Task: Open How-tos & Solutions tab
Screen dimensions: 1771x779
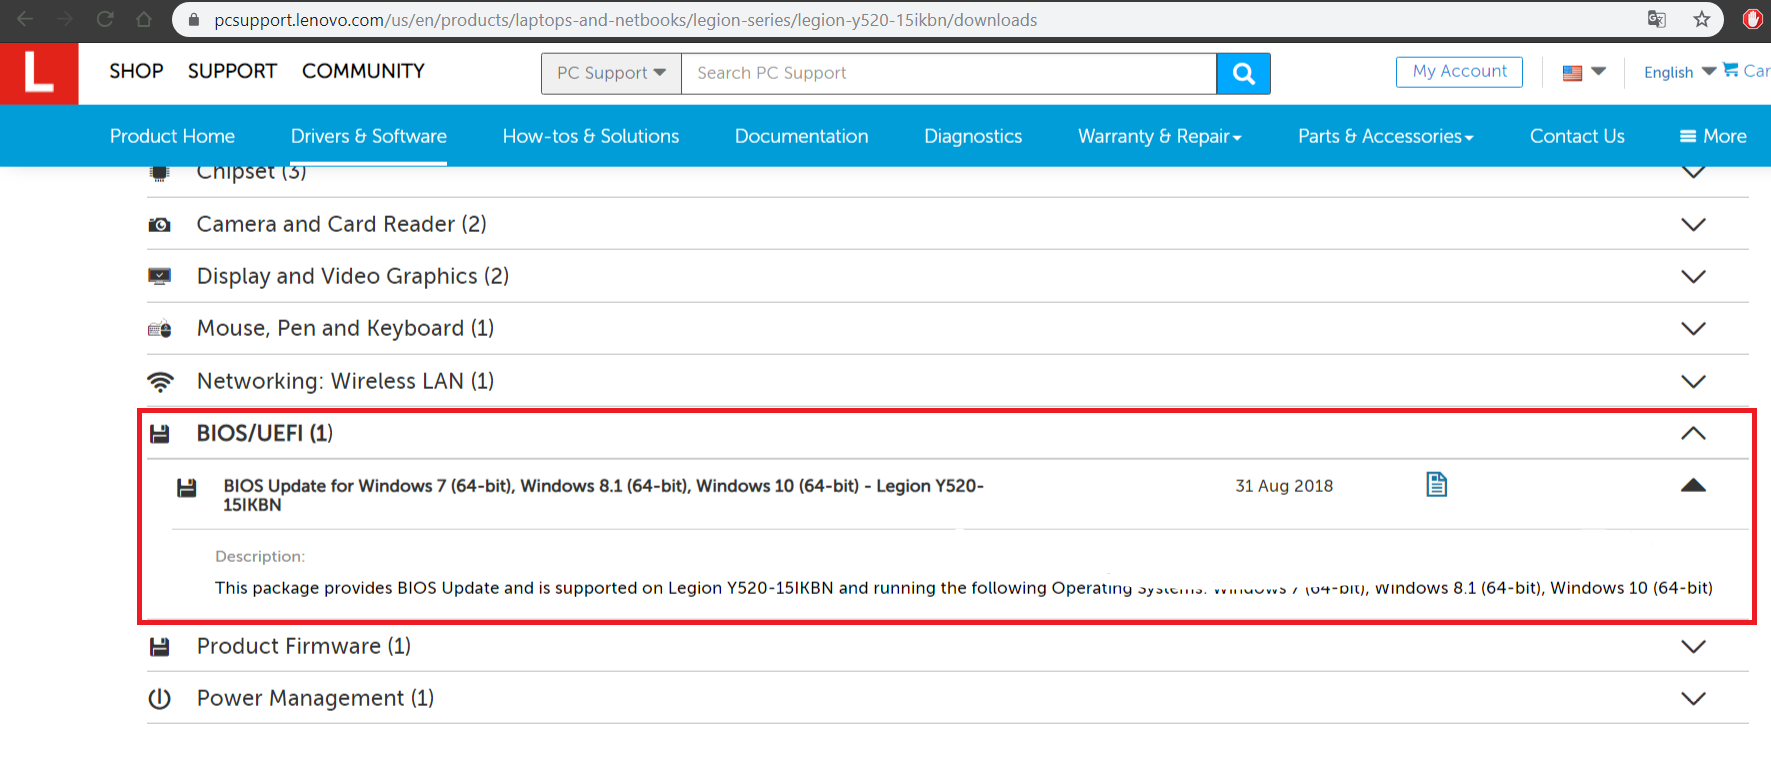Action: point(591,136)
